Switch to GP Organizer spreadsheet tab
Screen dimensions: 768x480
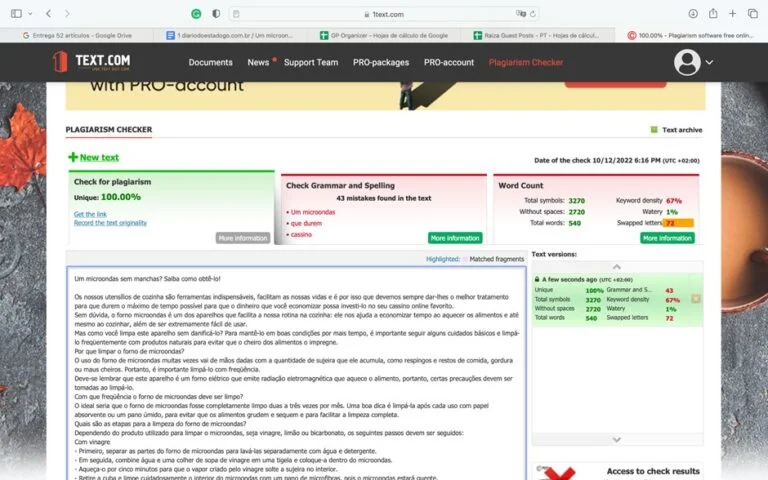point(384,35)
